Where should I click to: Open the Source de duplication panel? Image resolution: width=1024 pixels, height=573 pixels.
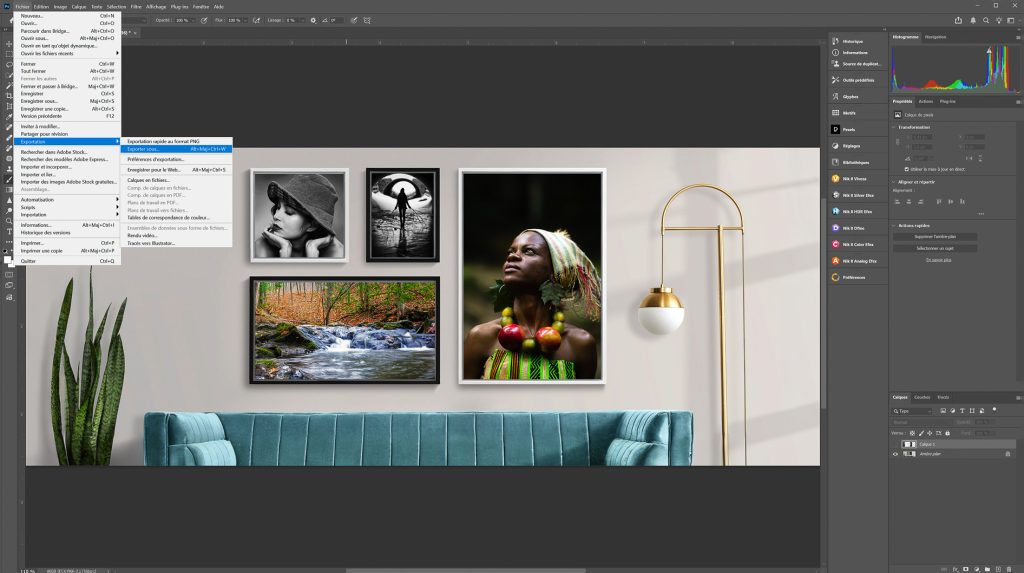(857, 64)
